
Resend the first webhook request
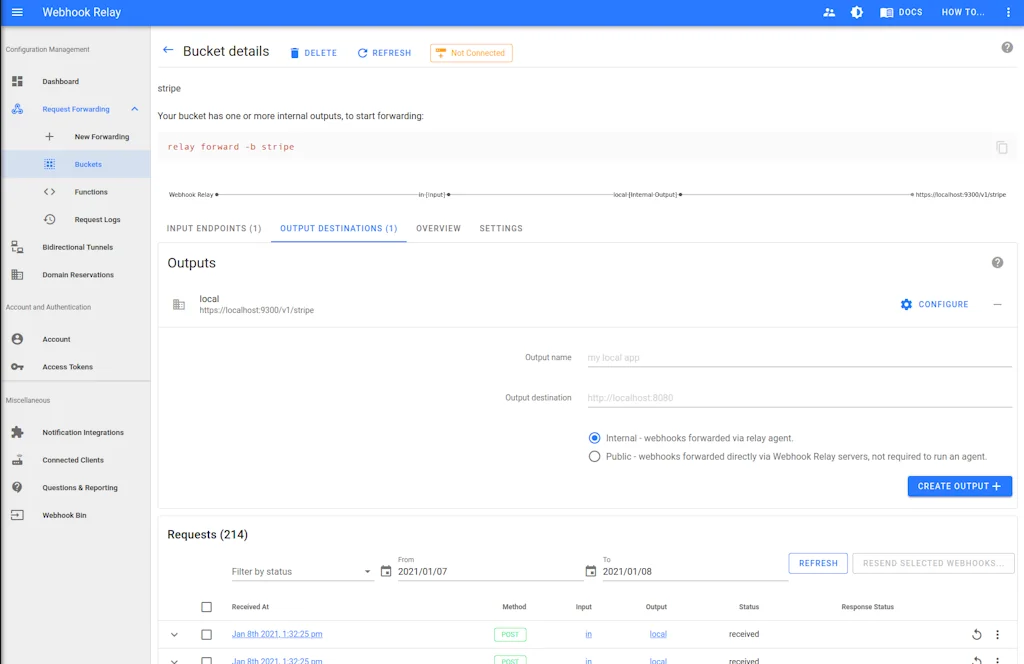coord(976,633)
